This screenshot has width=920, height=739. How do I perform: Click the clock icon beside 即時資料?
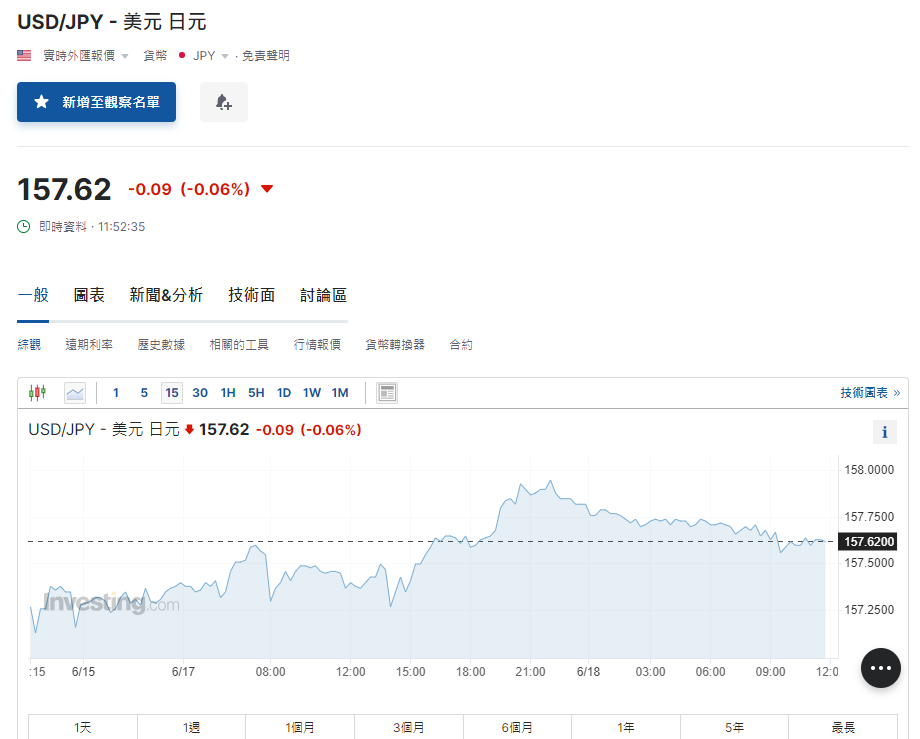[x=21, y=226]
